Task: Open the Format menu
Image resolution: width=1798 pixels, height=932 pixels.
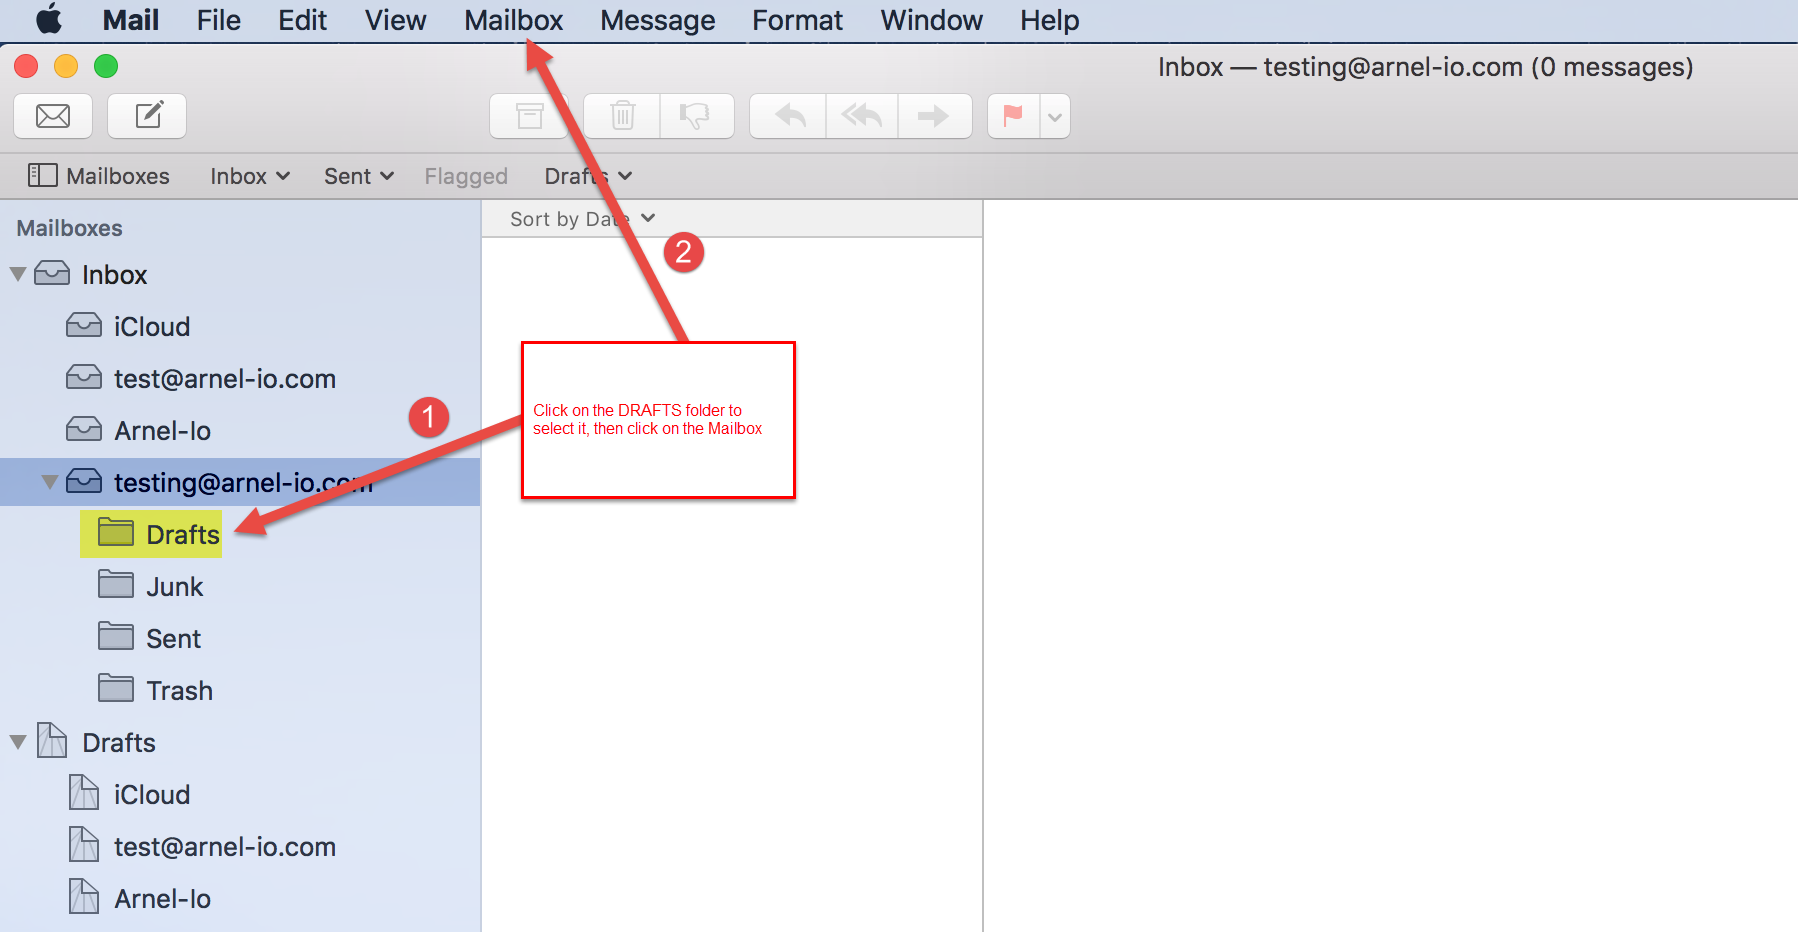Action: tap(798, 20)
